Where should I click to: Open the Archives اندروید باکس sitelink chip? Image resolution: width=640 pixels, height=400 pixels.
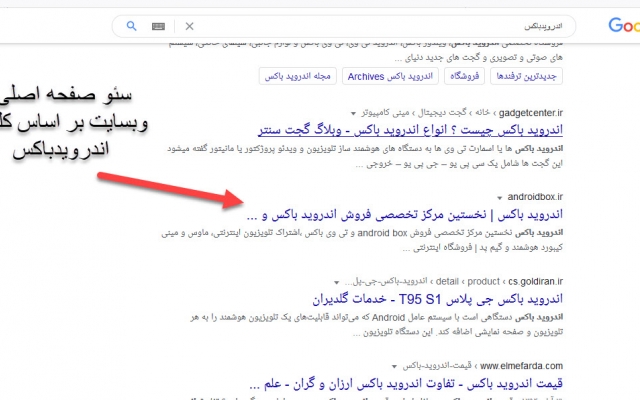coord(390,76)
